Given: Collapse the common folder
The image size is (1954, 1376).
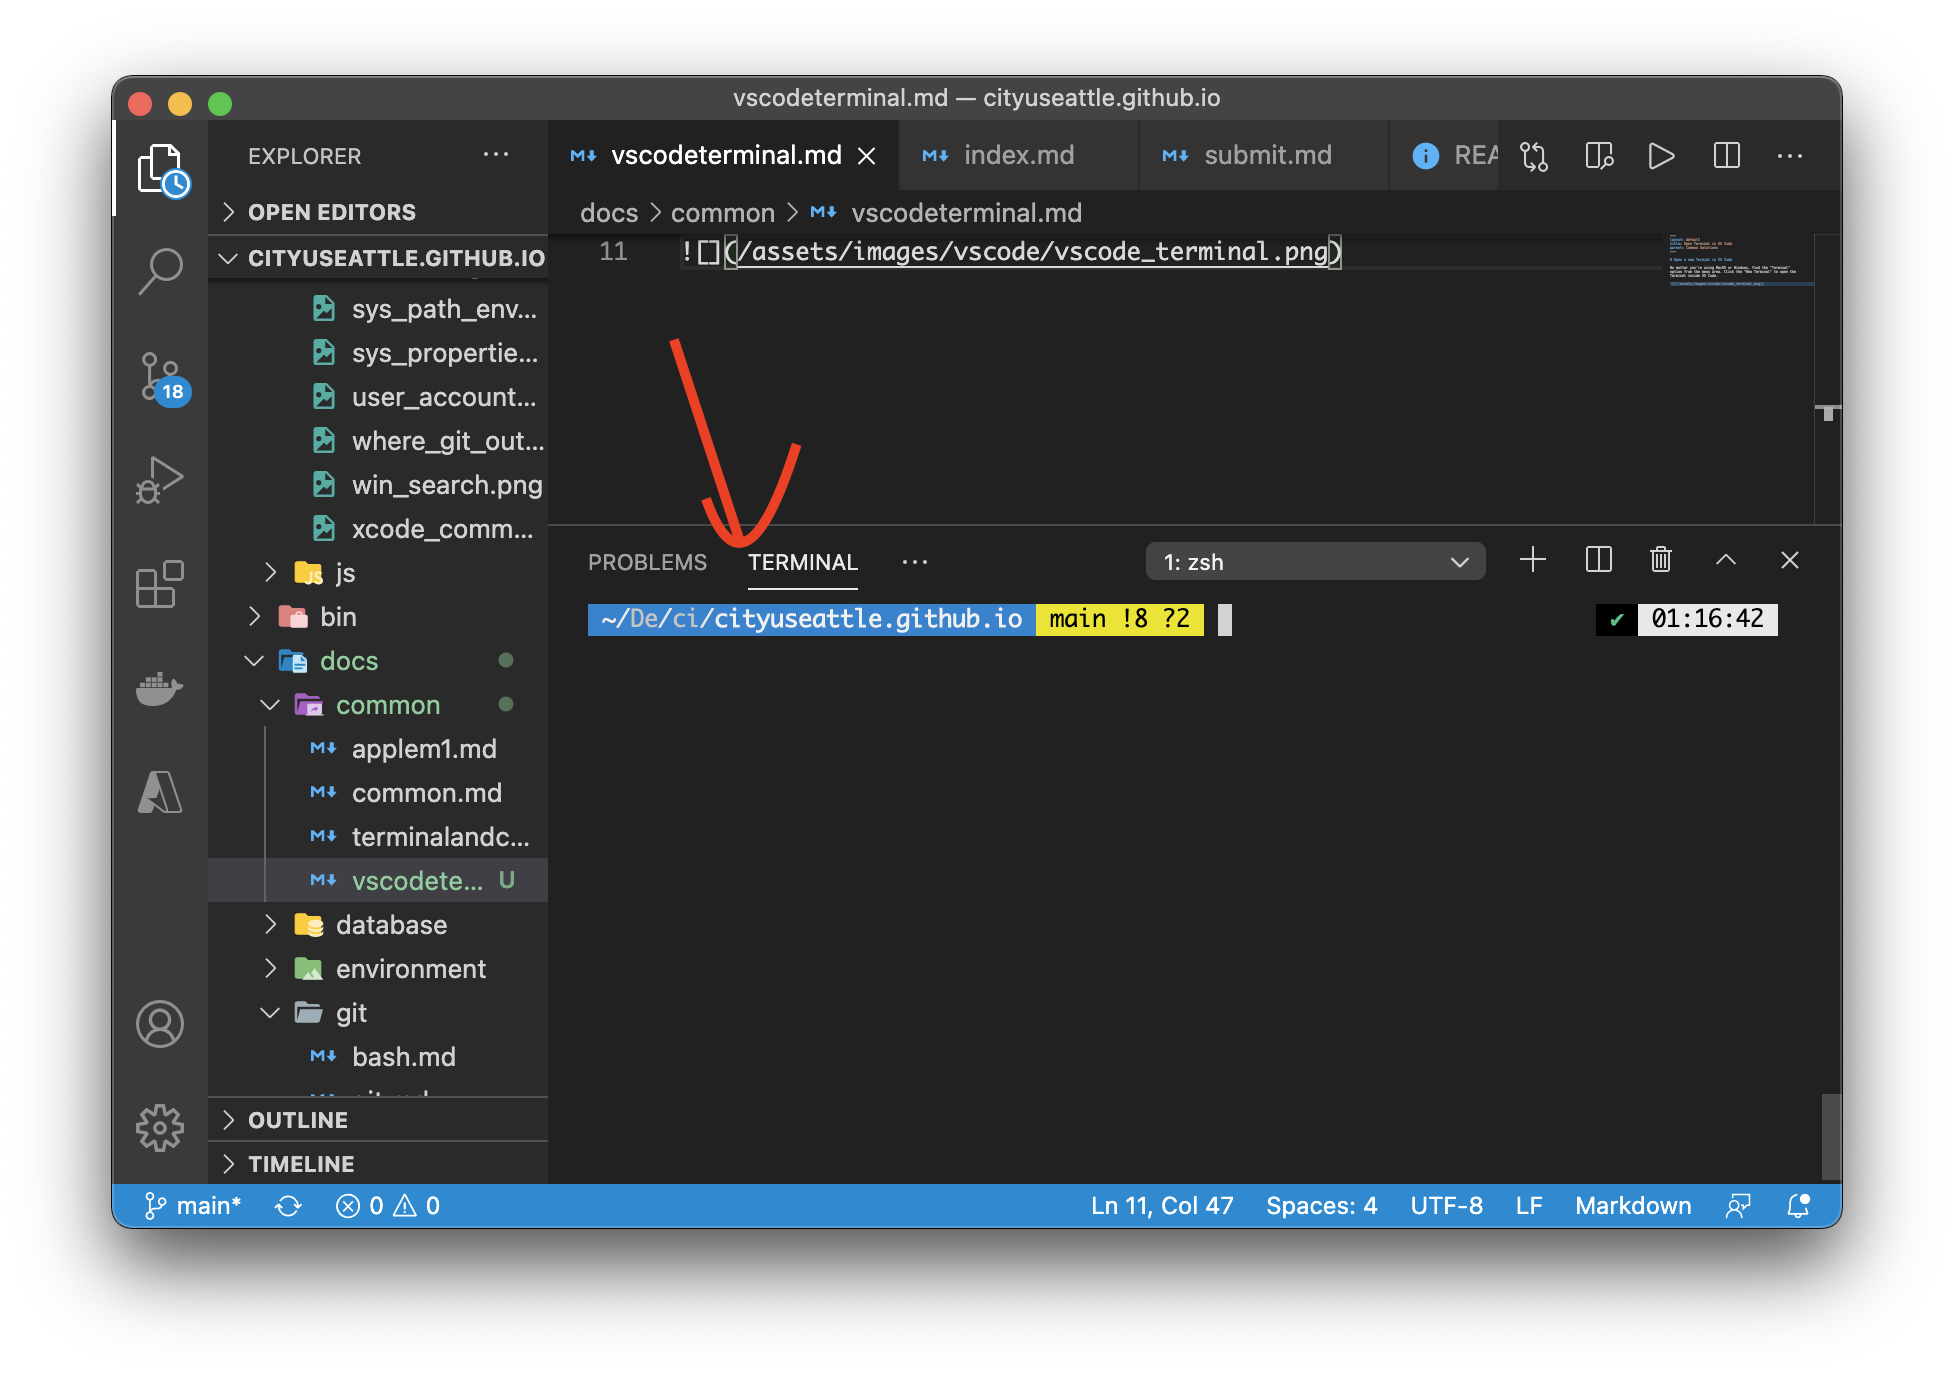Looking at the screenshot, I should (x=378, y=705).
